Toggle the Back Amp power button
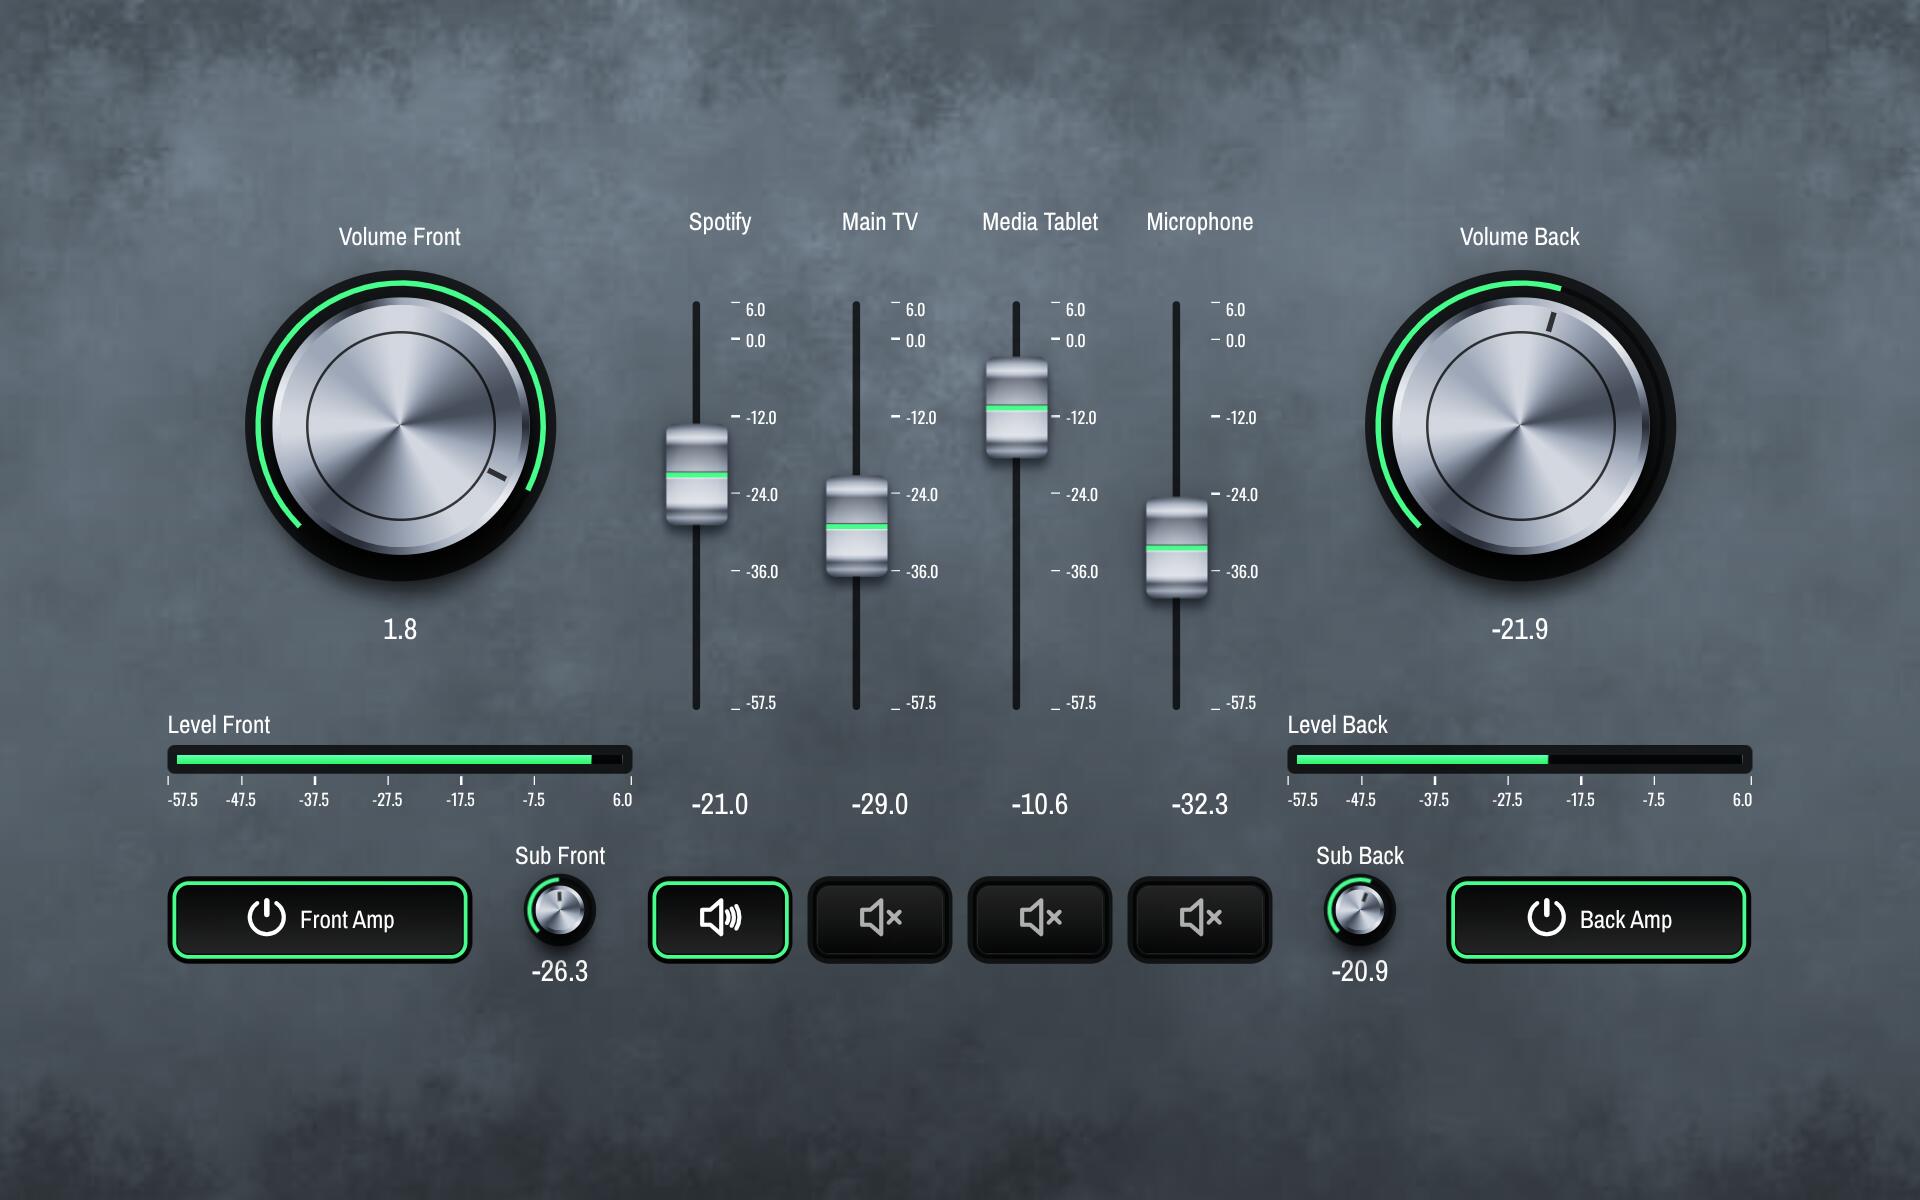This screenshot has height=1200, width=1920. pyautogui.click(x=1598, y=919)
